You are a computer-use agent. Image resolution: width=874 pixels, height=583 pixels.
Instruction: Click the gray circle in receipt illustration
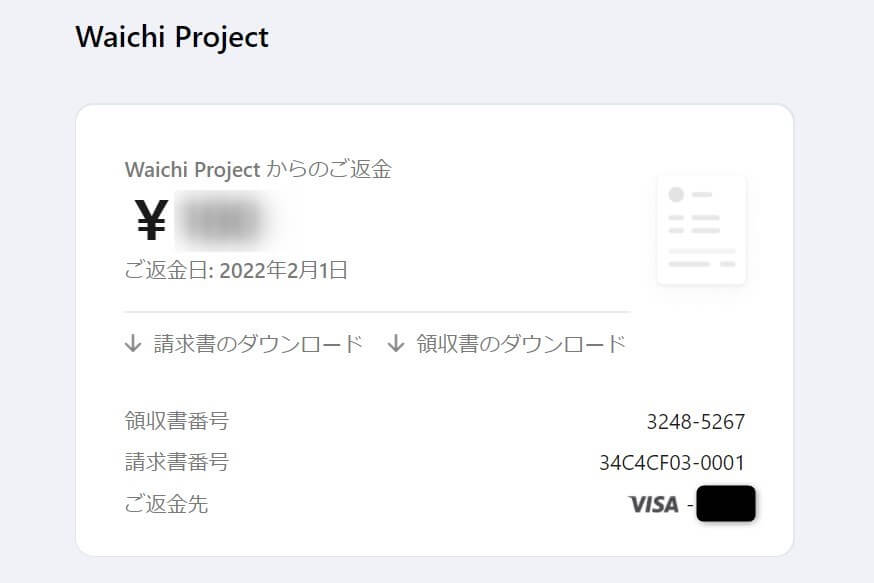pos(676,195)
